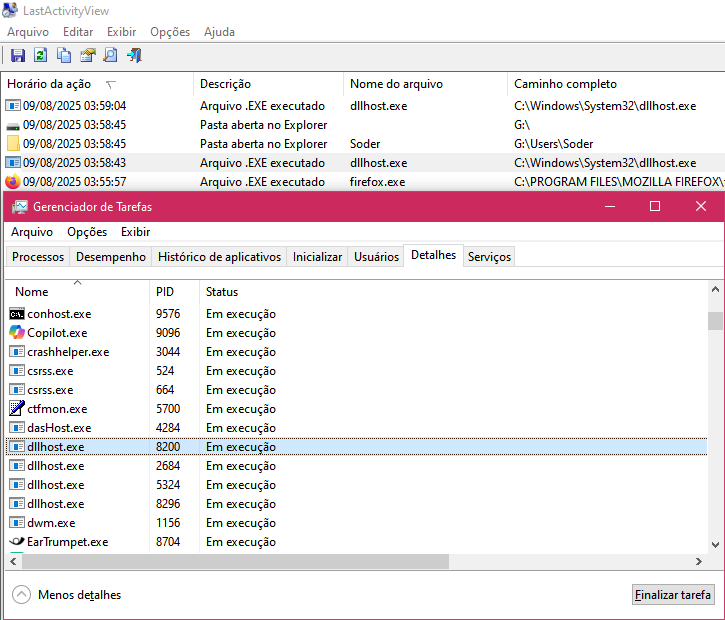Open Arquivo menu in LastActivityView
This screenshot has height=620, width=725.
coord(28,32)
